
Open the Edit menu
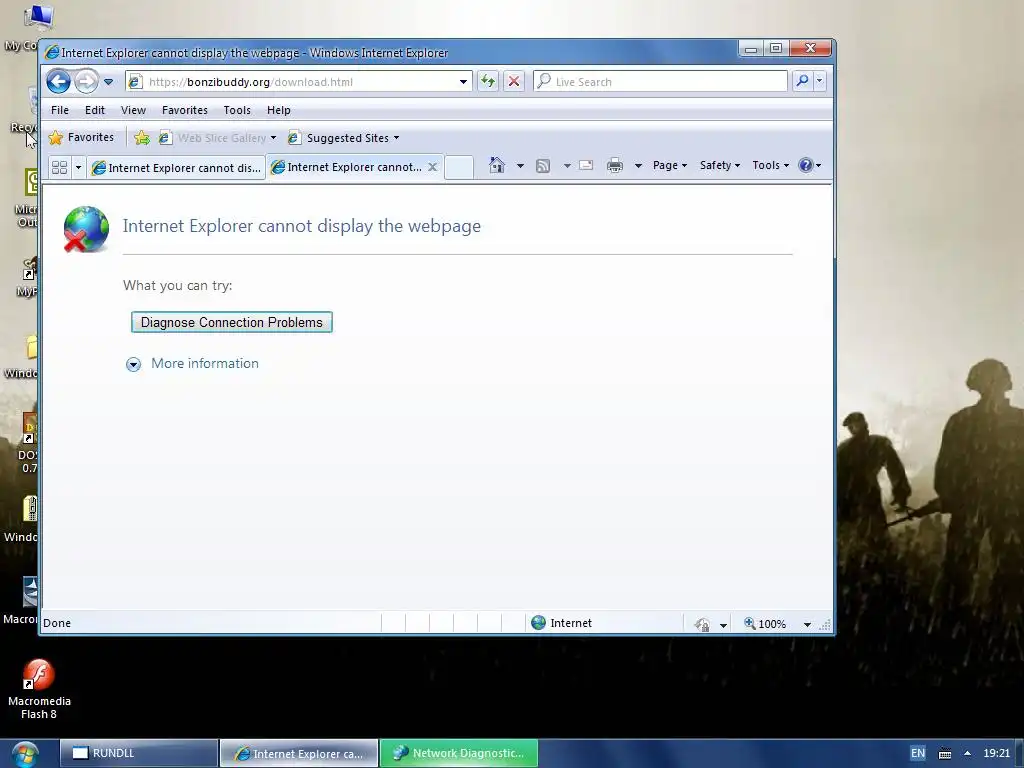95,110
